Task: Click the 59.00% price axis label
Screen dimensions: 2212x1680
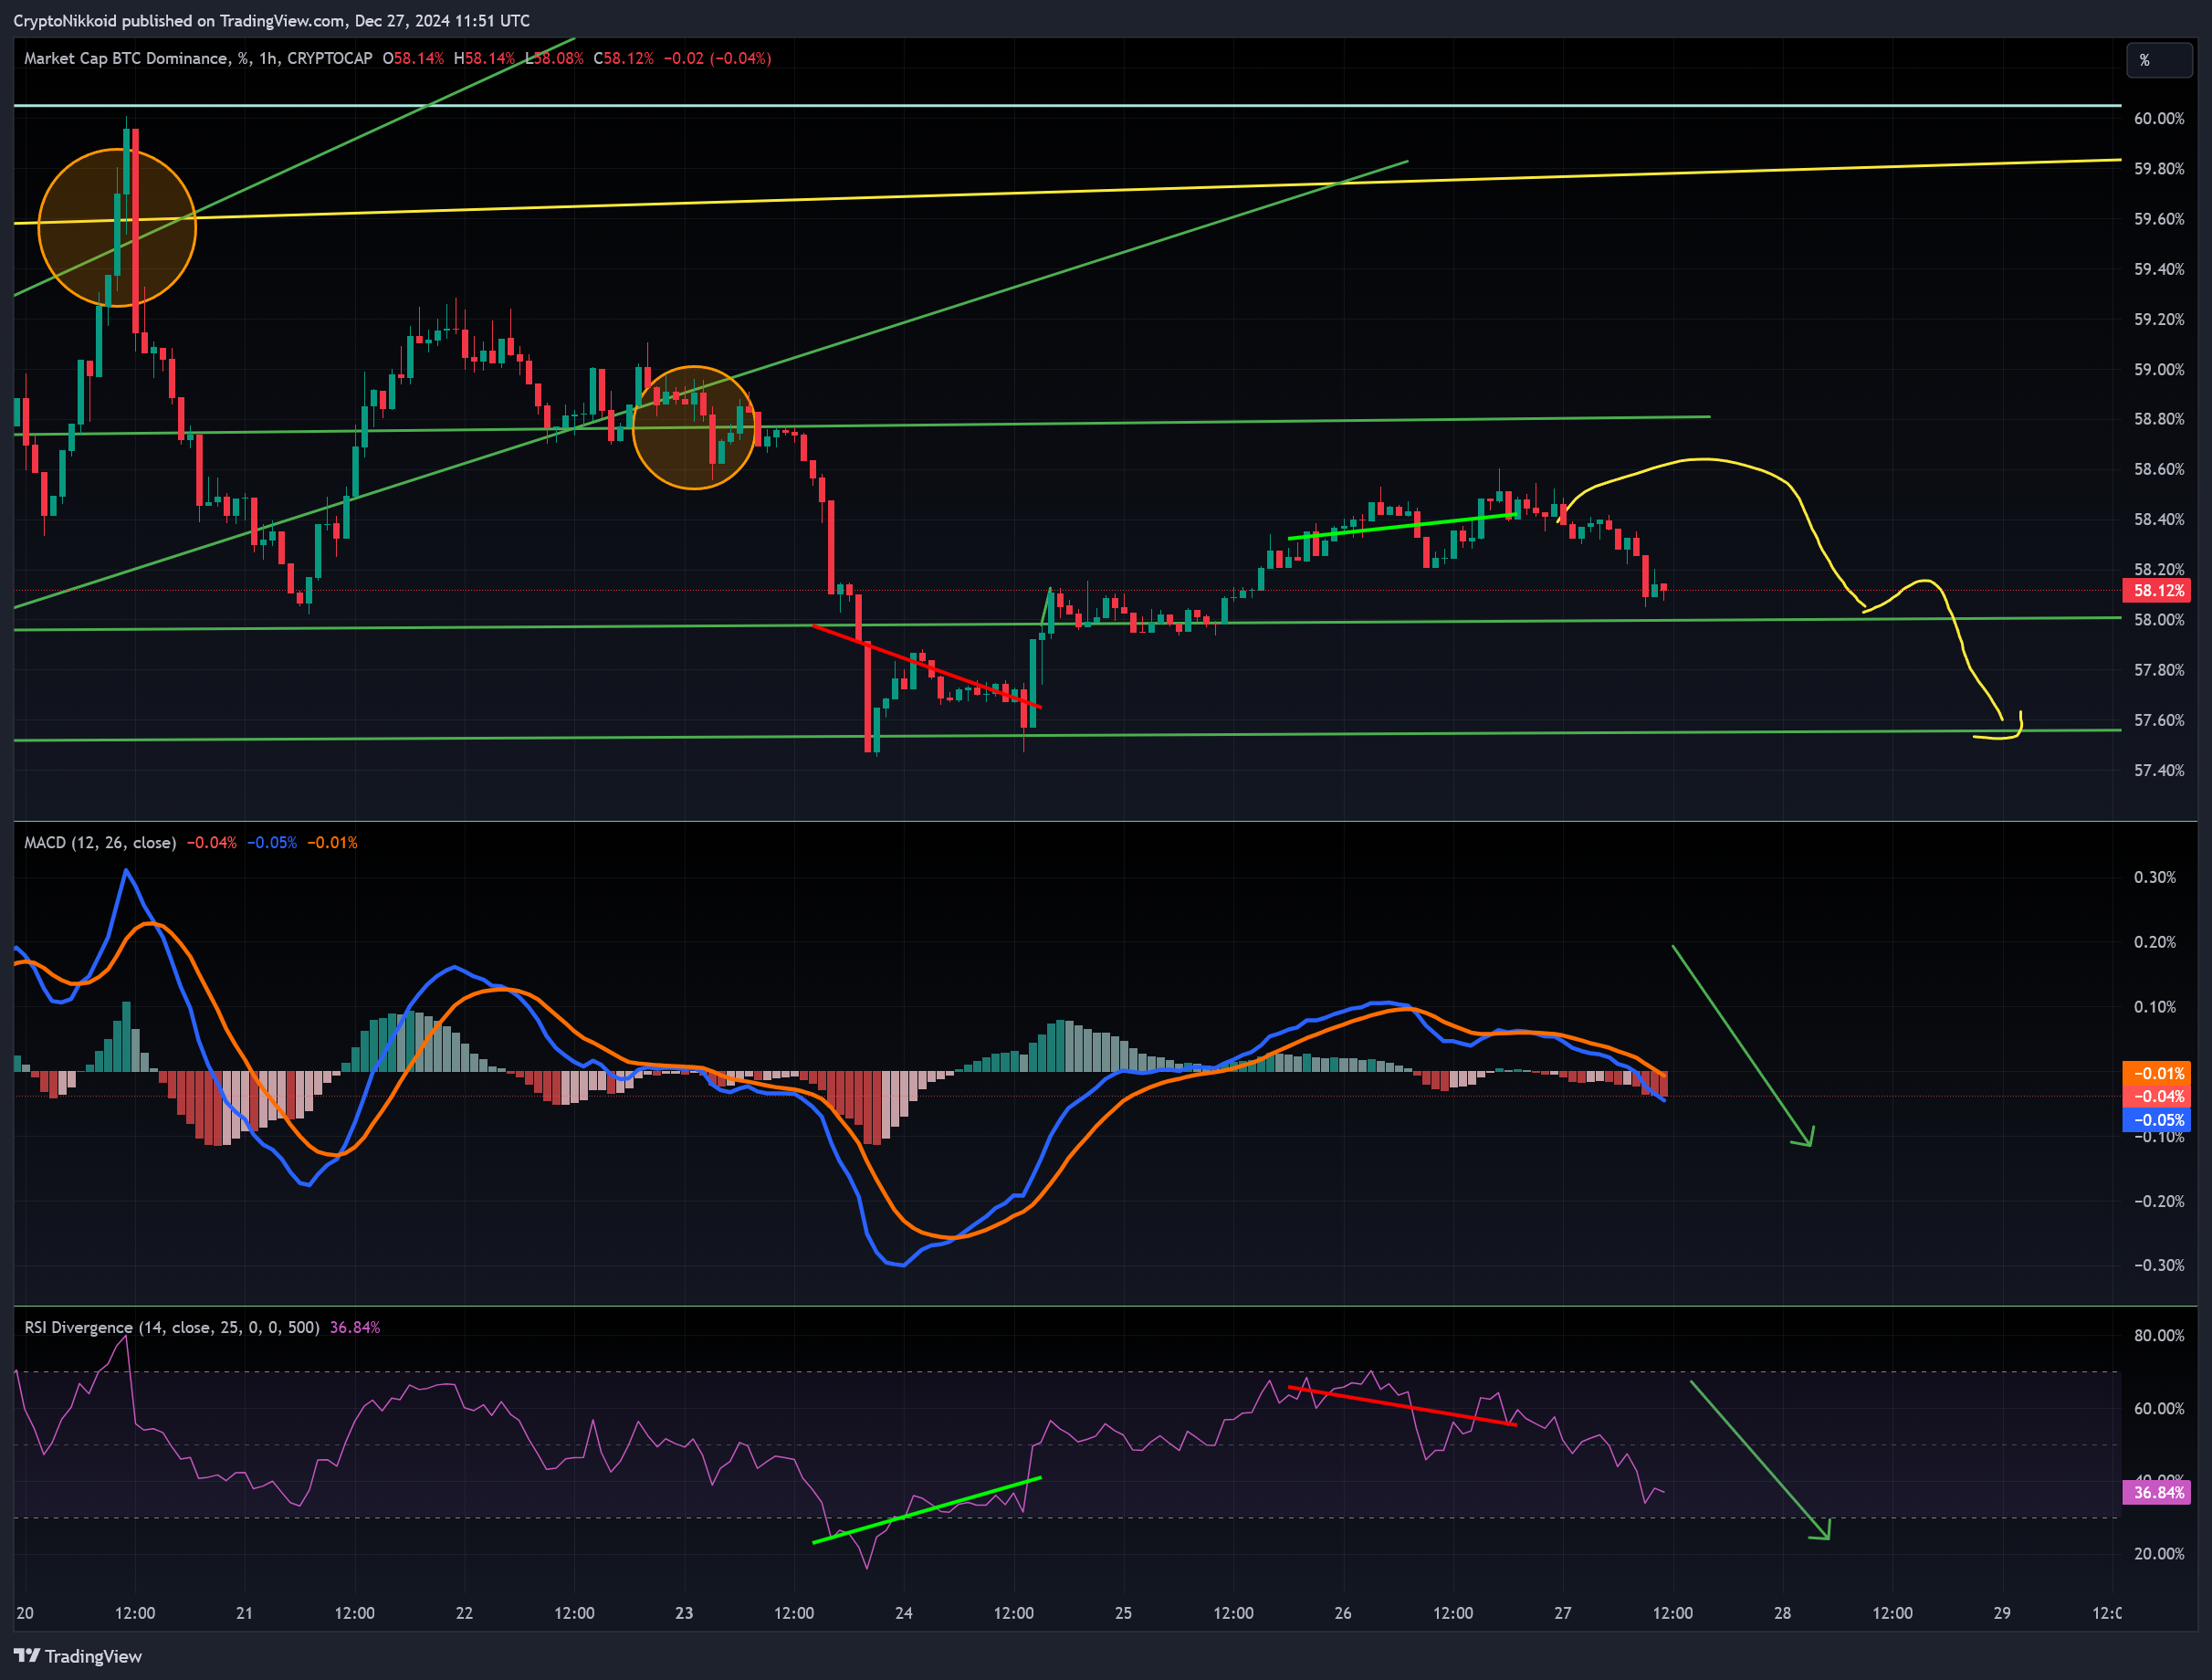Action: click(2159, 369)
